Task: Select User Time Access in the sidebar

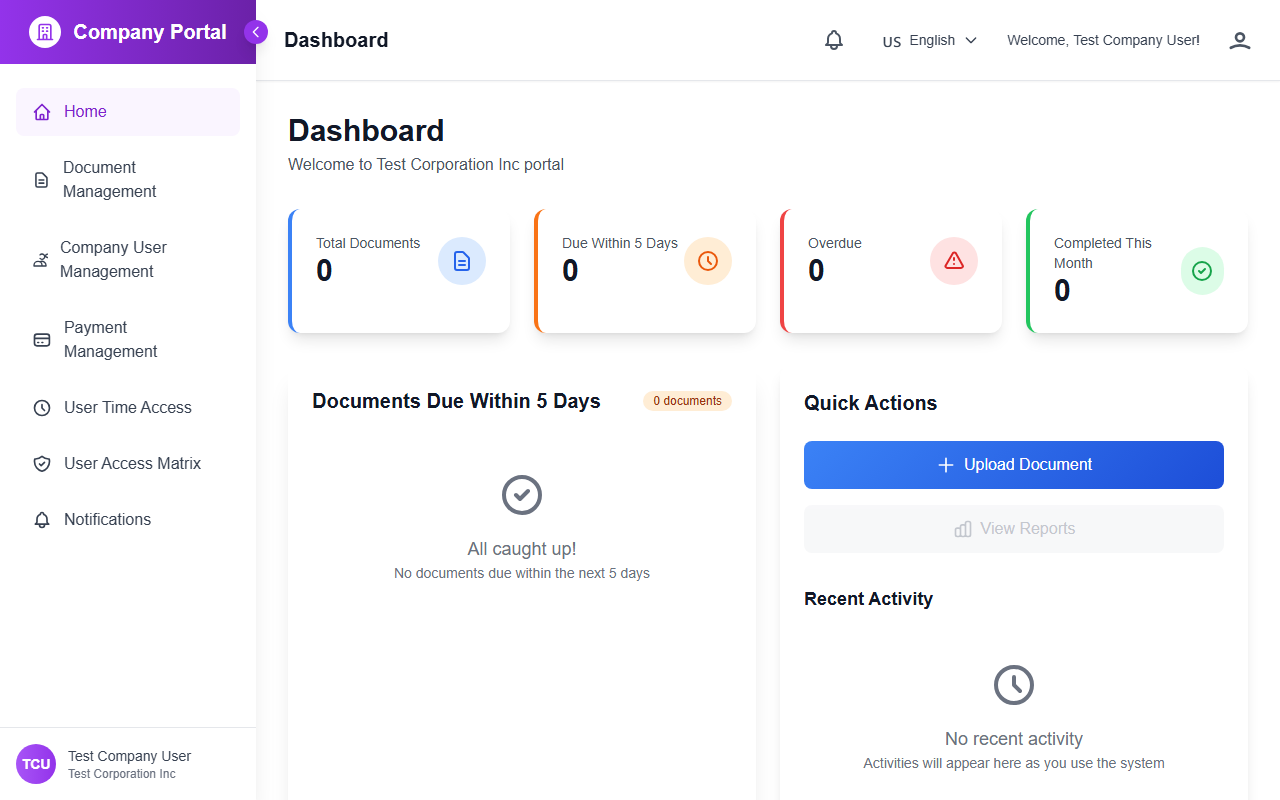Action: coord(126,407)
